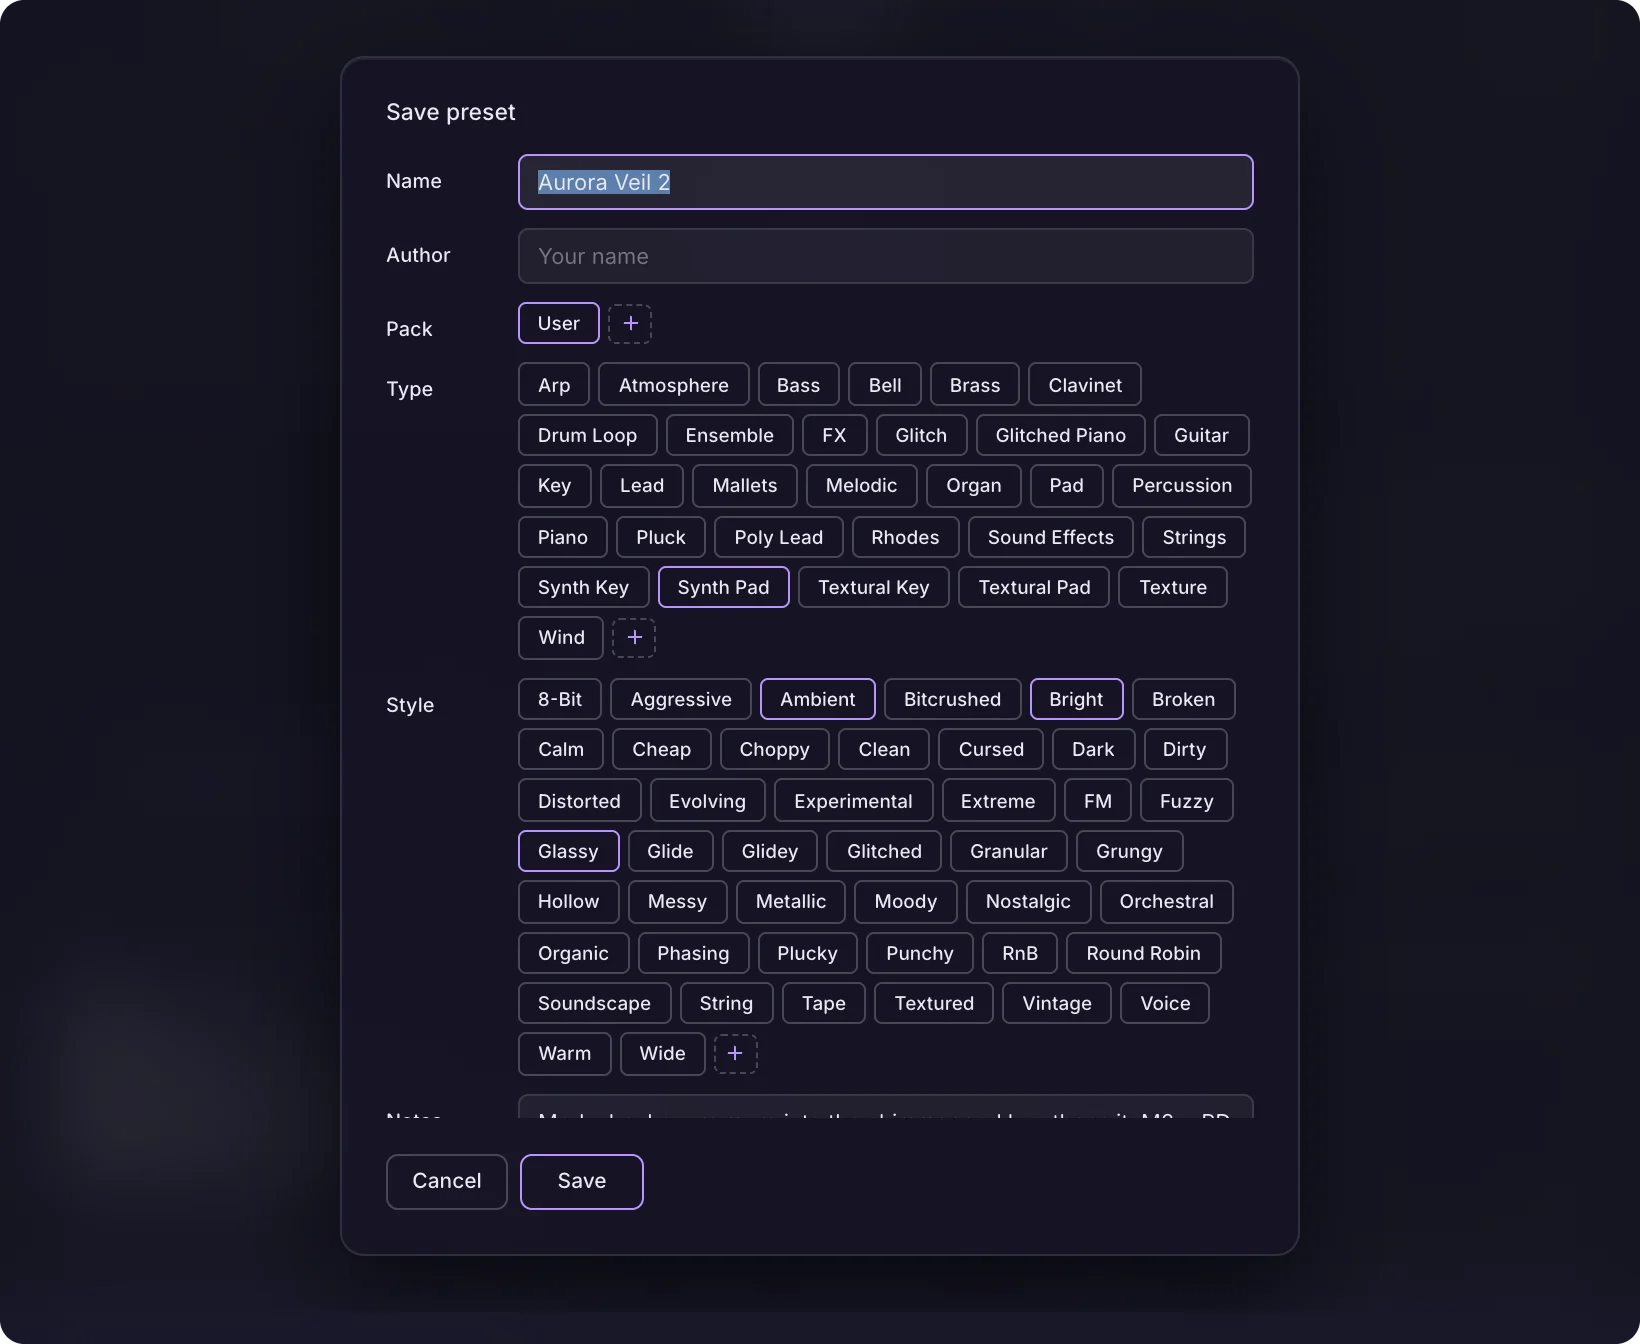Toggle the Glitch type tag
This screenshot has width=1640, height=1344.
click(921, 435)
